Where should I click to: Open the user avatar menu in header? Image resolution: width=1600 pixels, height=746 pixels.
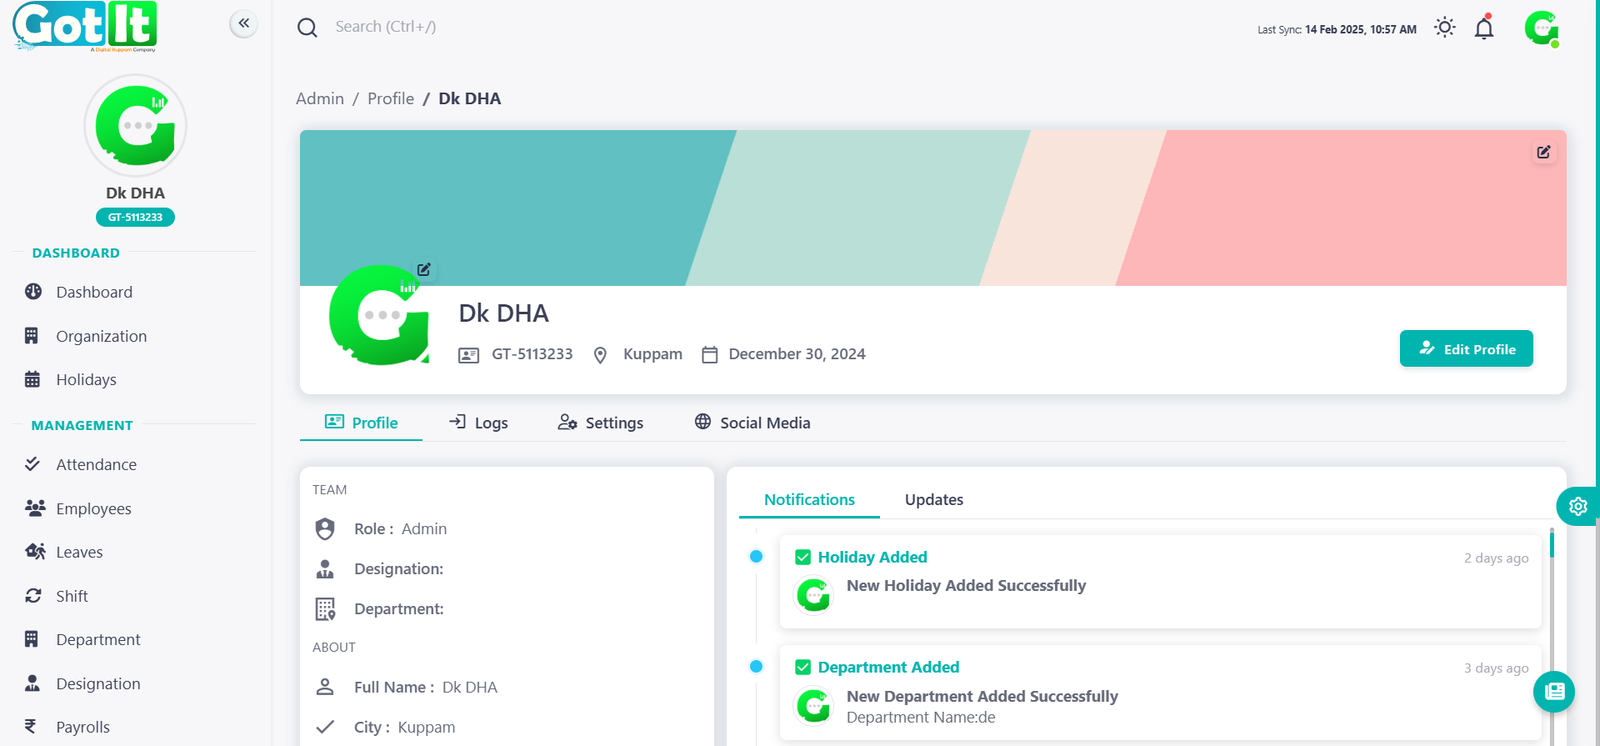[1541, 28]
